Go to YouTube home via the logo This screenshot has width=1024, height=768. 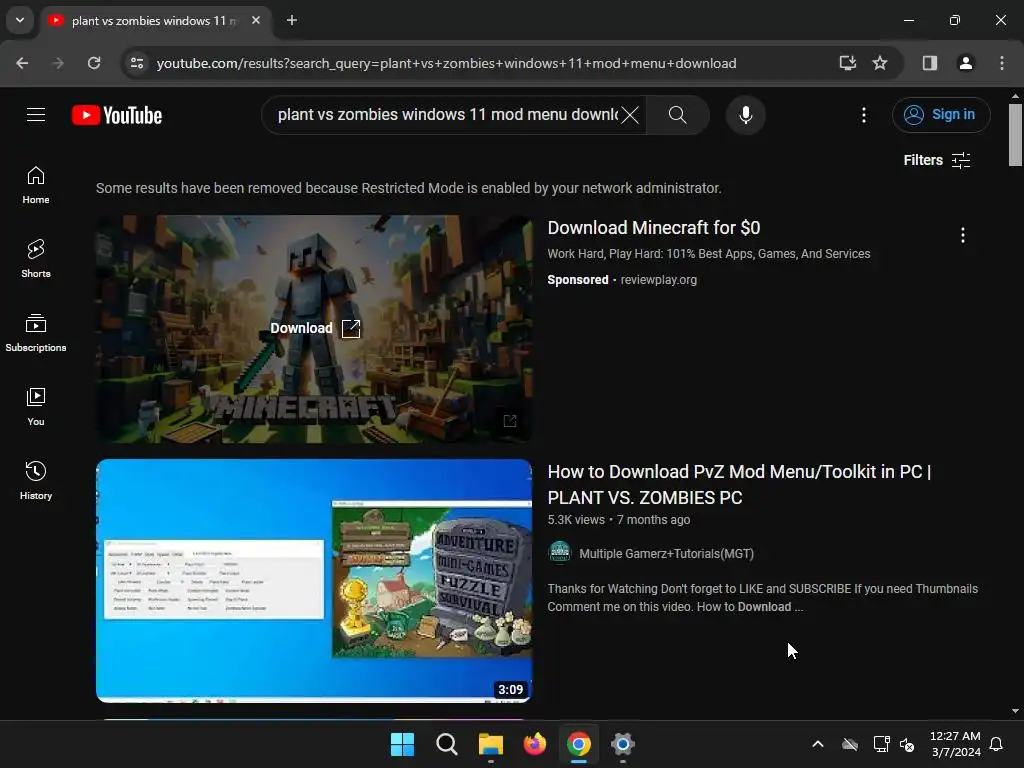click(117, 115)
